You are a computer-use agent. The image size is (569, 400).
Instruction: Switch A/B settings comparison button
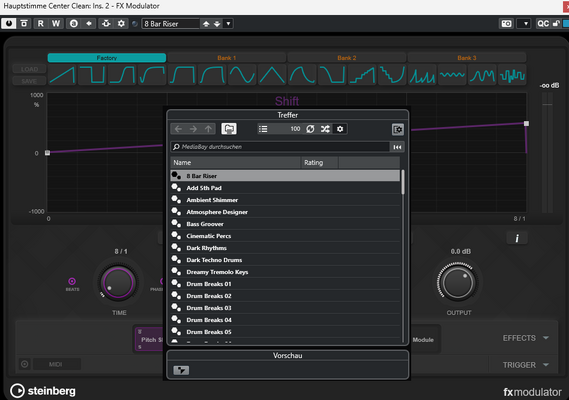(x=74, y=24)
